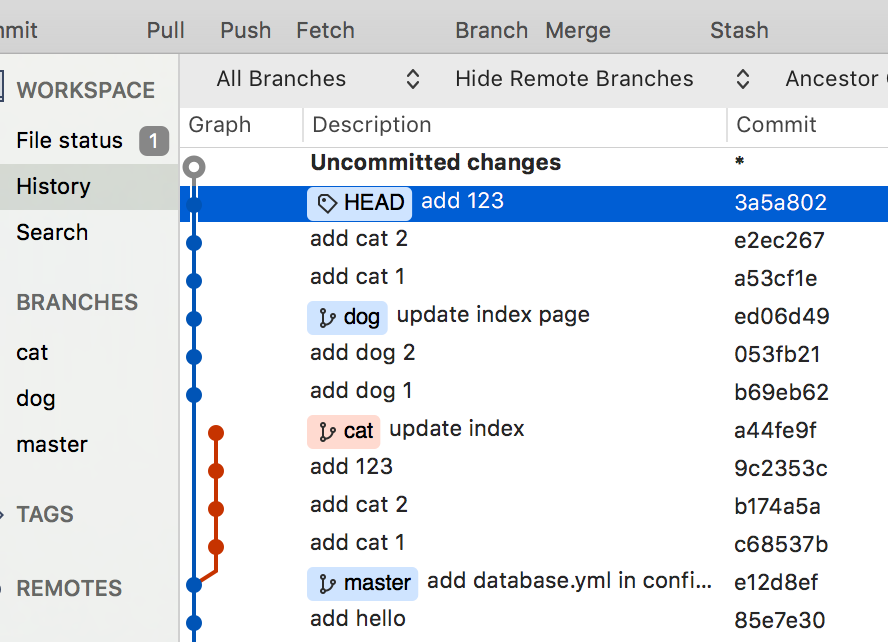The width and height of the screenshot is (888, 642).
Task: Open the All Branches dropdown
Action: [318, 79]
